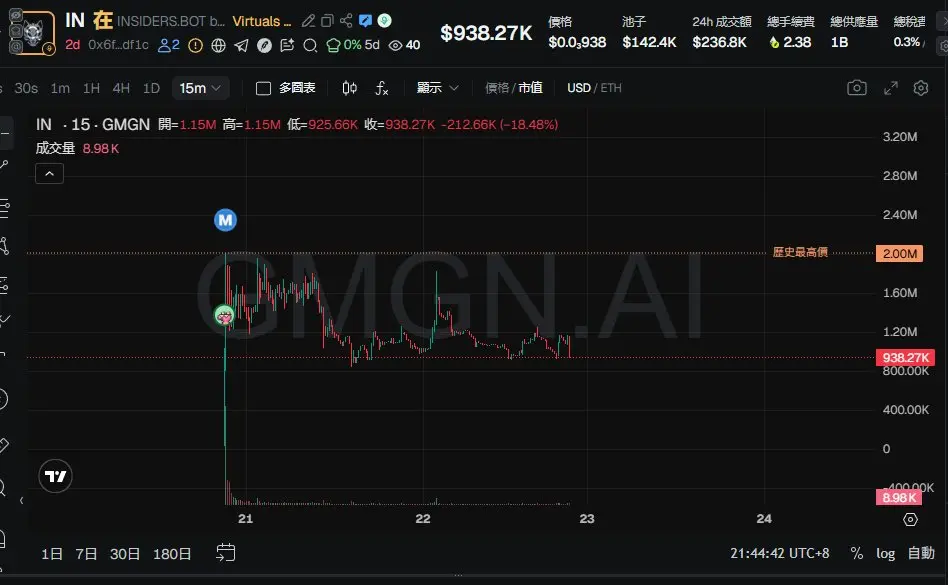Toggle 自動 auto scale
Screen dimensions: 948x585
click(921, 553)
